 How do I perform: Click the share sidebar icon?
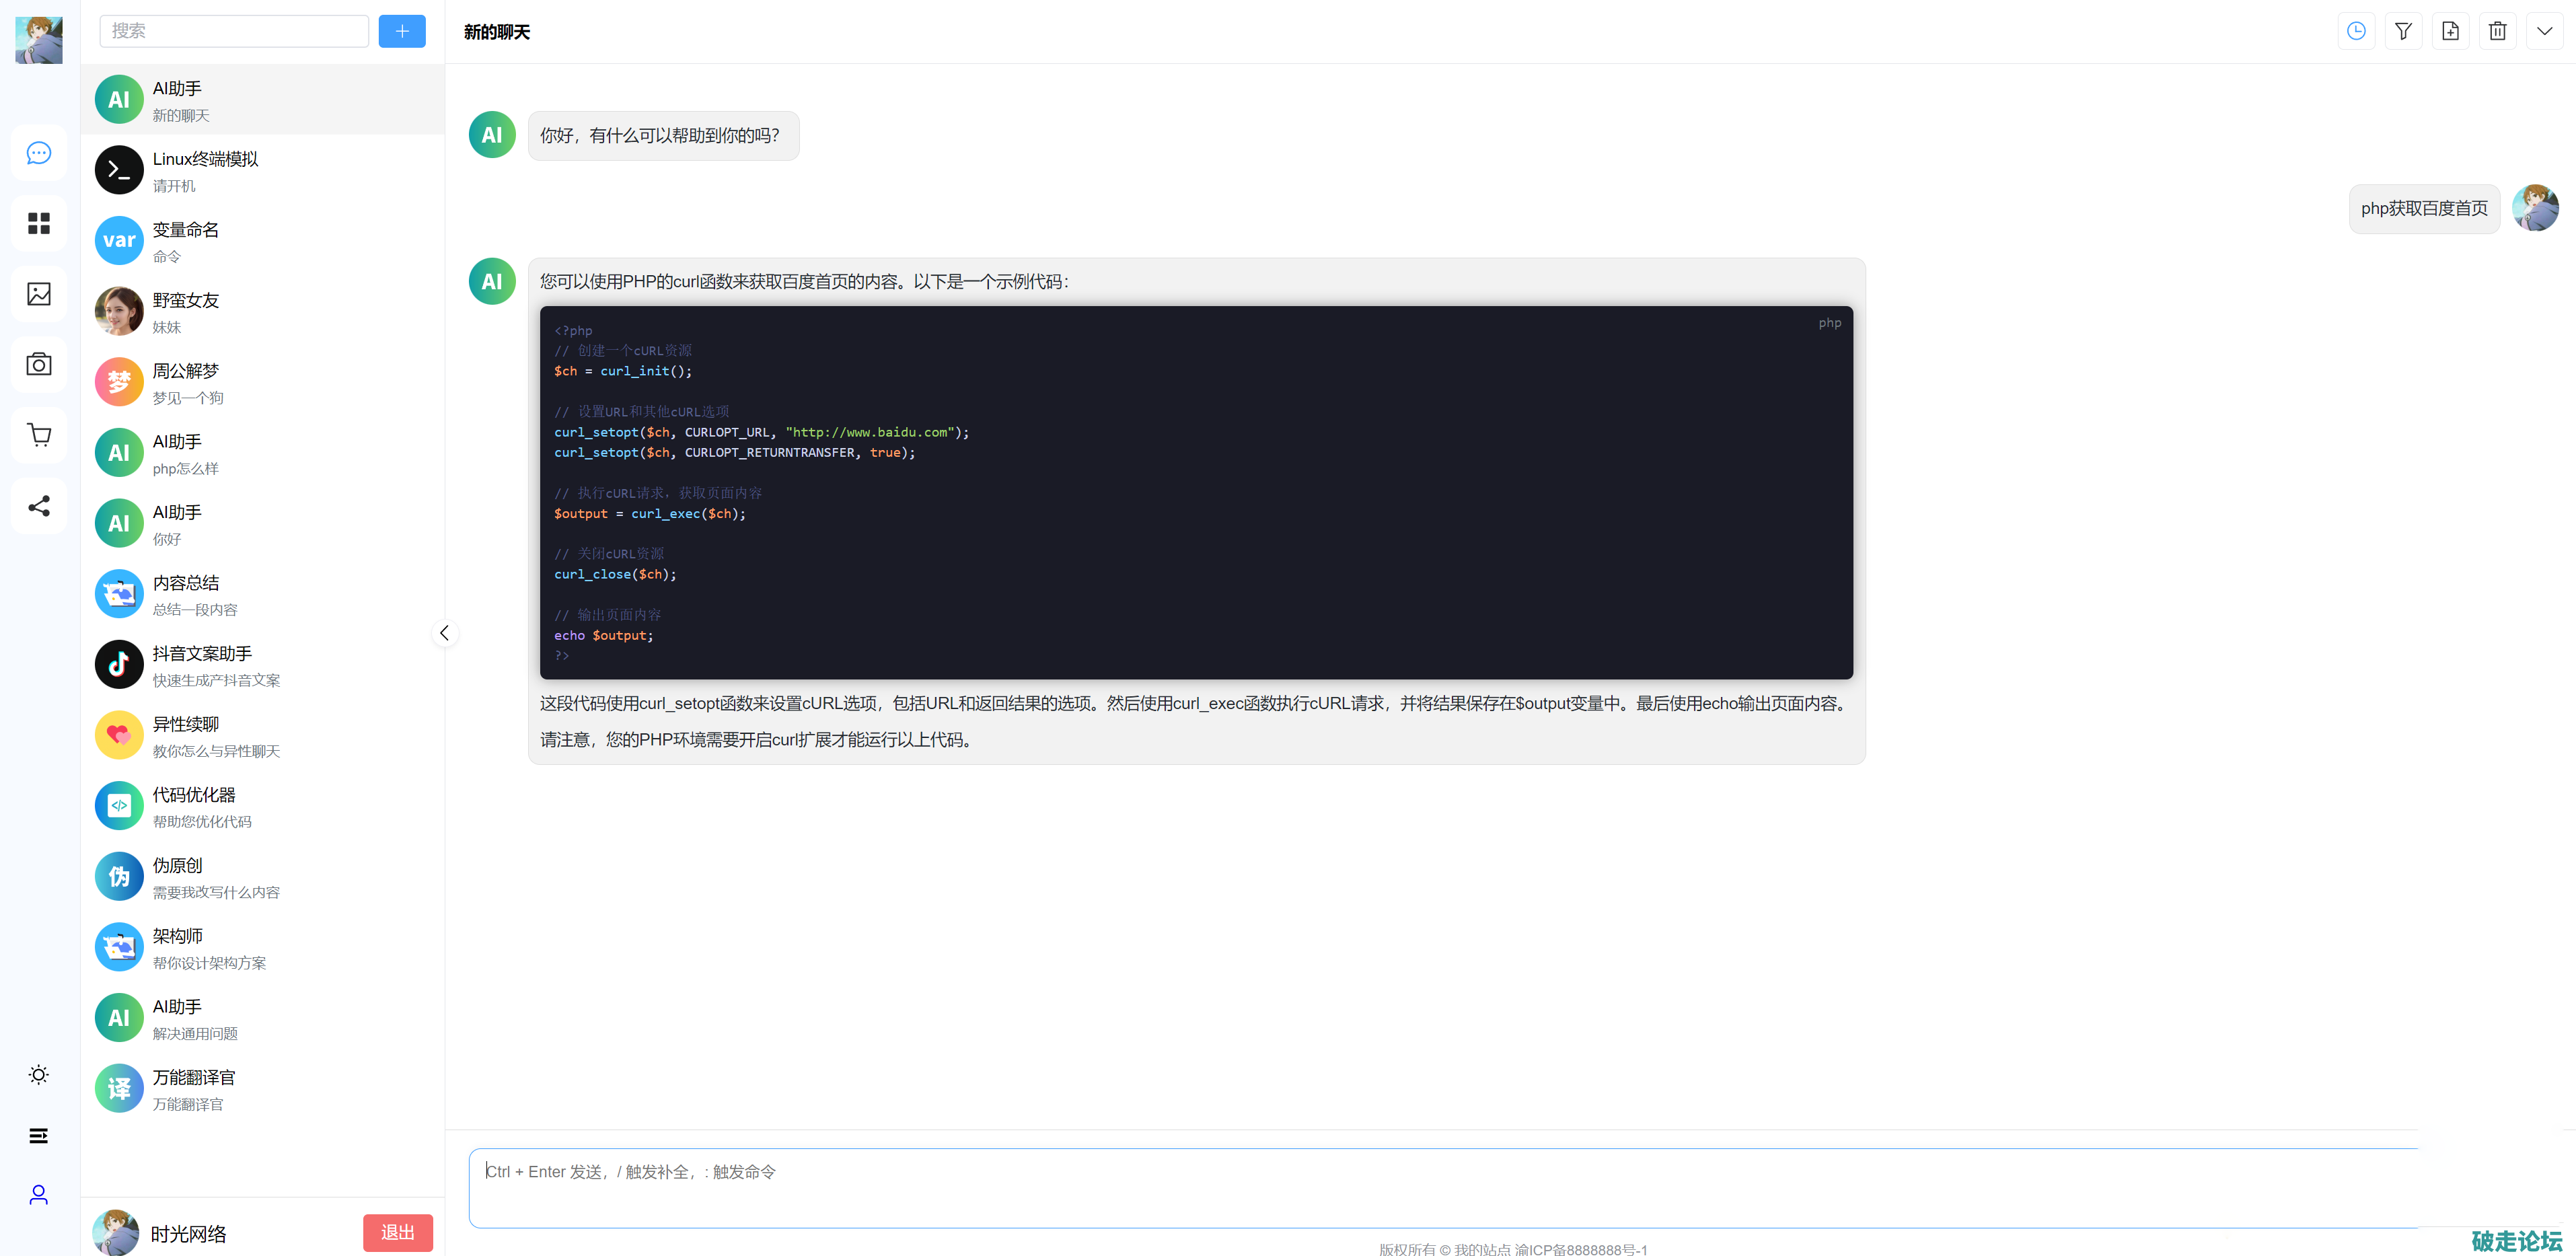(39, 506)
